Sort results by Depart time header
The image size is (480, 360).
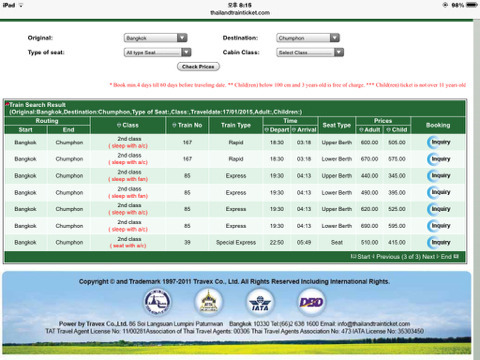(277, 130)
